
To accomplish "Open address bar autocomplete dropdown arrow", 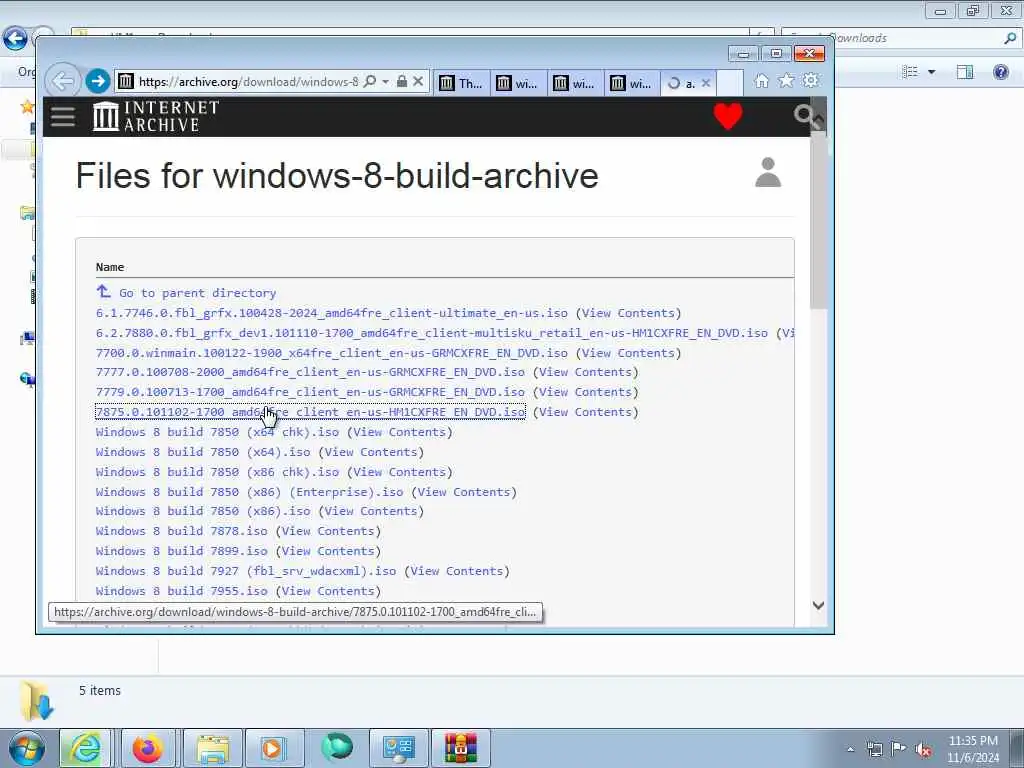I will 385,82.
